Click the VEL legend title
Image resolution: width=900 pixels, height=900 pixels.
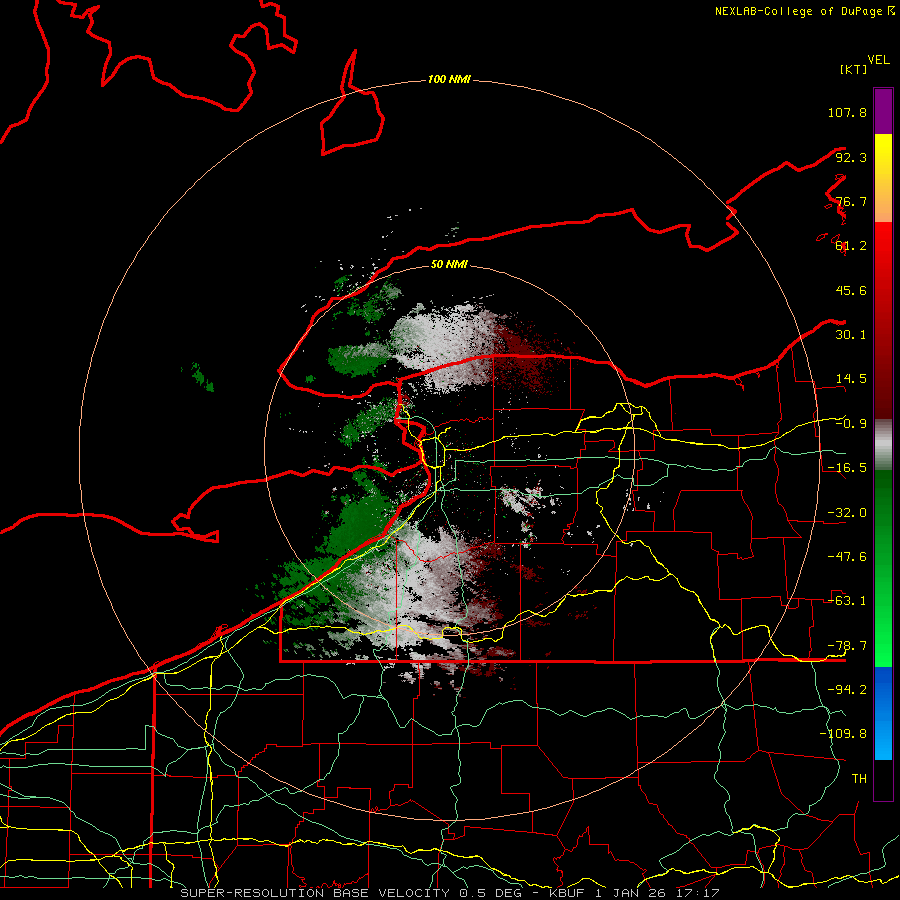(x=878, y=60)
